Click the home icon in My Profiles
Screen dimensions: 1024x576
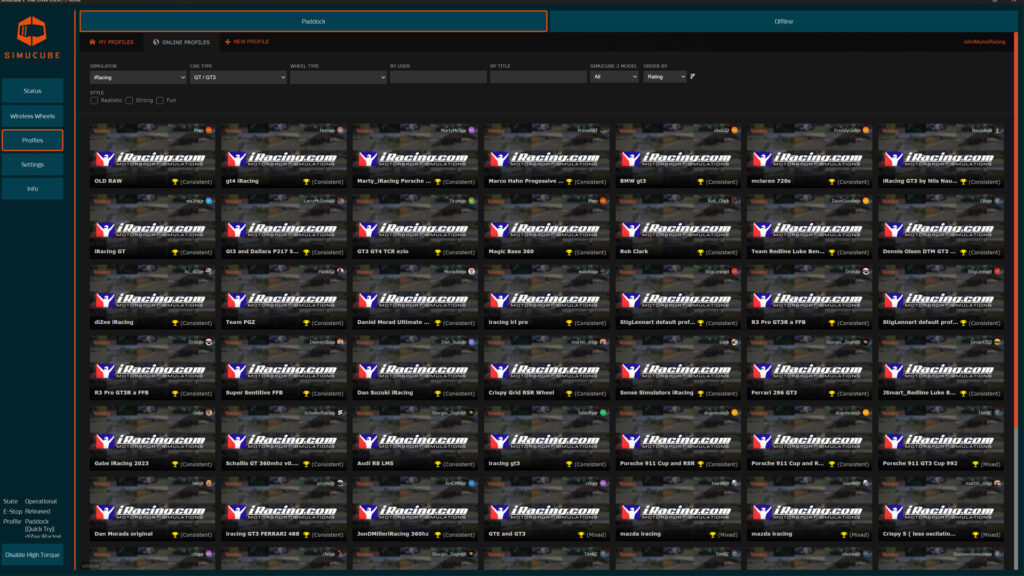[x=93, y=42]
